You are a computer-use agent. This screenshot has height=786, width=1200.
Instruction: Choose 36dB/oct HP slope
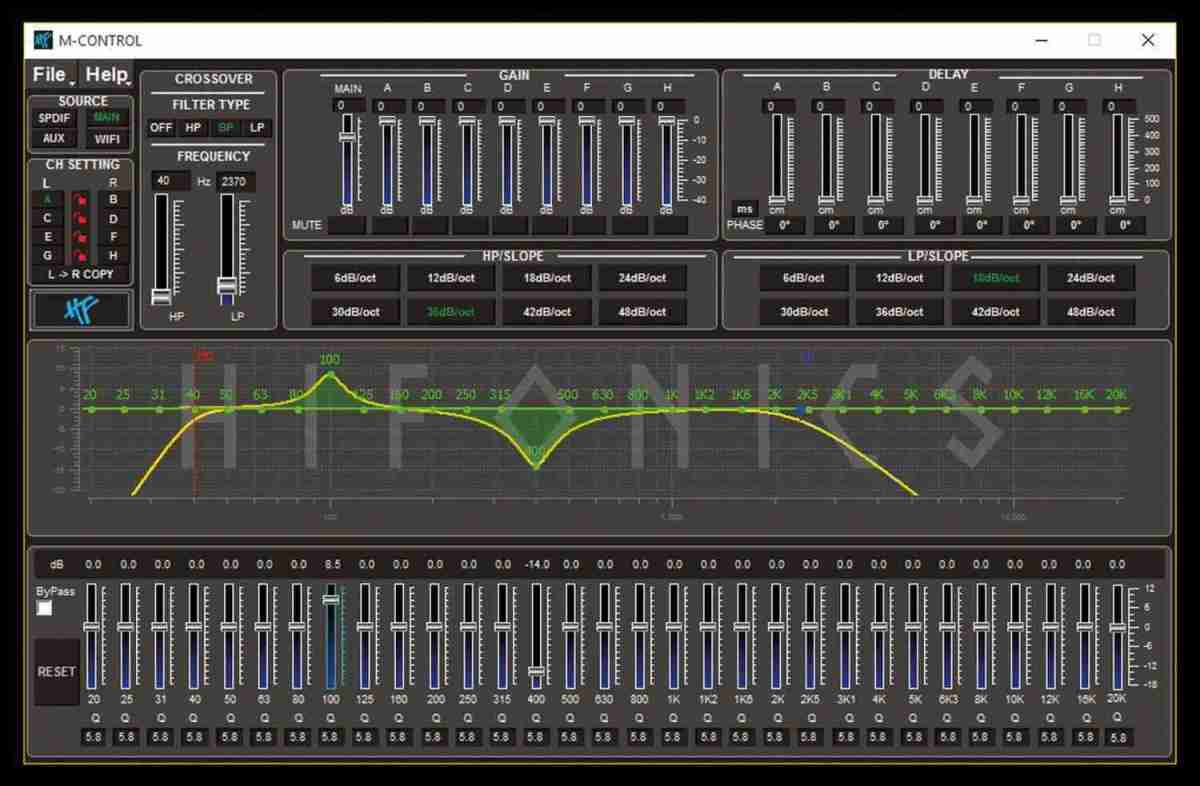tap(450, 311)
